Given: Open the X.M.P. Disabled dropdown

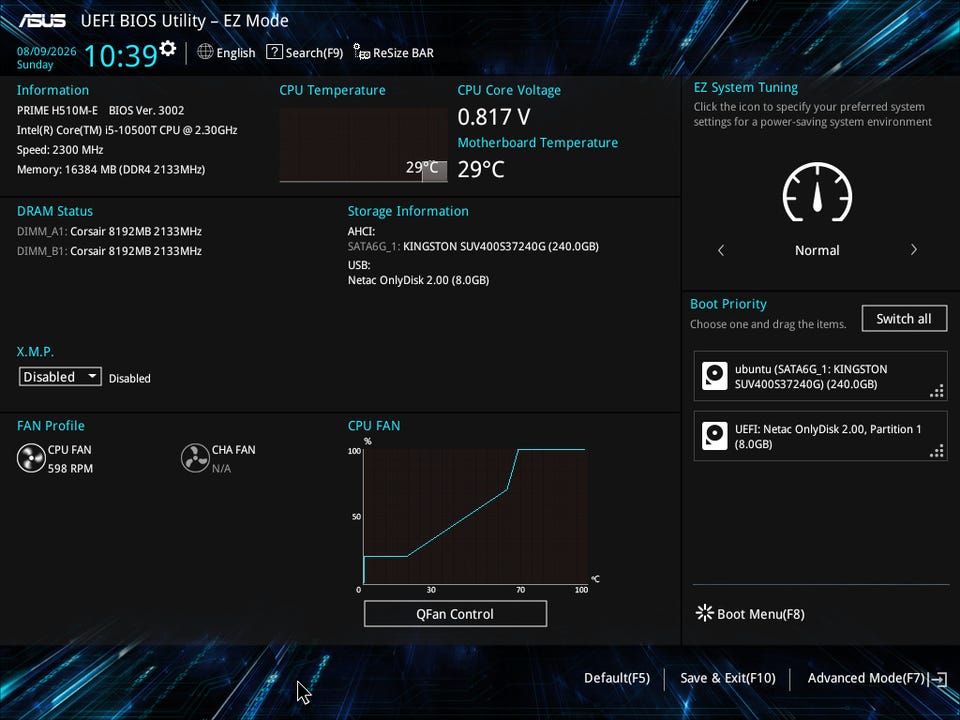Looking at the screenshot, I should click(x=60, y=377).
